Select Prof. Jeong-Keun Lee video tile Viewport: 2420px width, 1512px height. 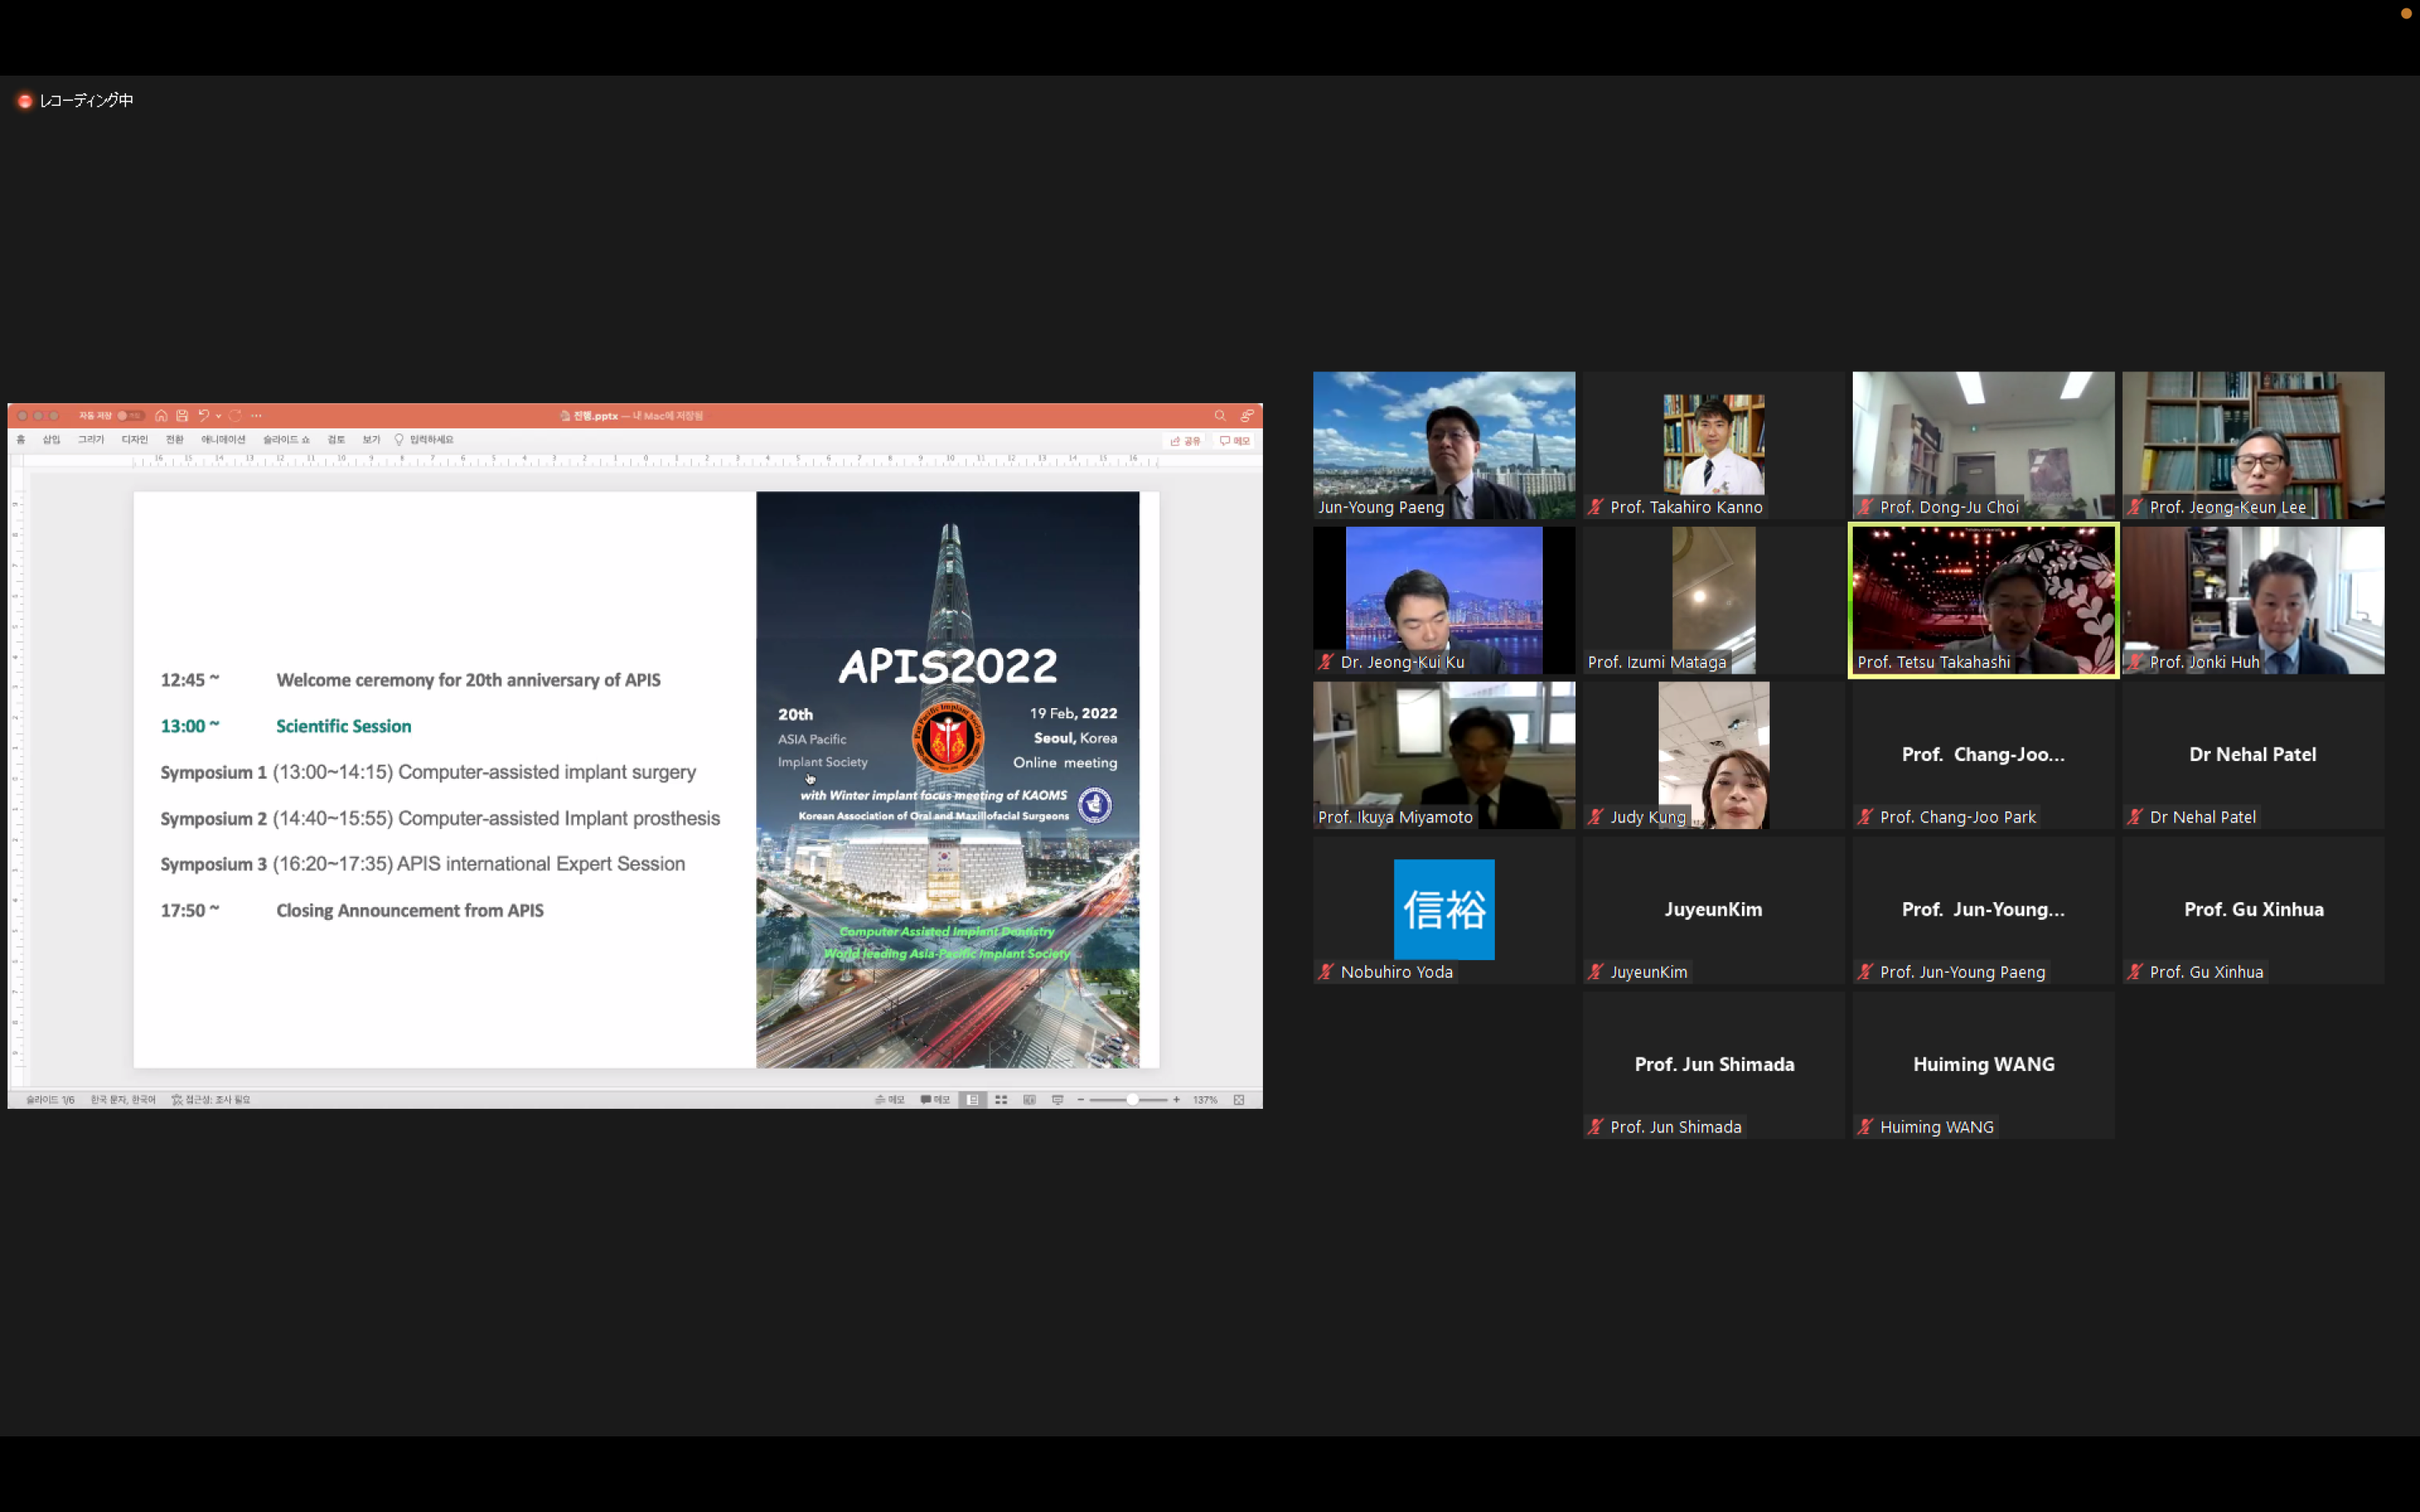click(x=2253, y=445)
